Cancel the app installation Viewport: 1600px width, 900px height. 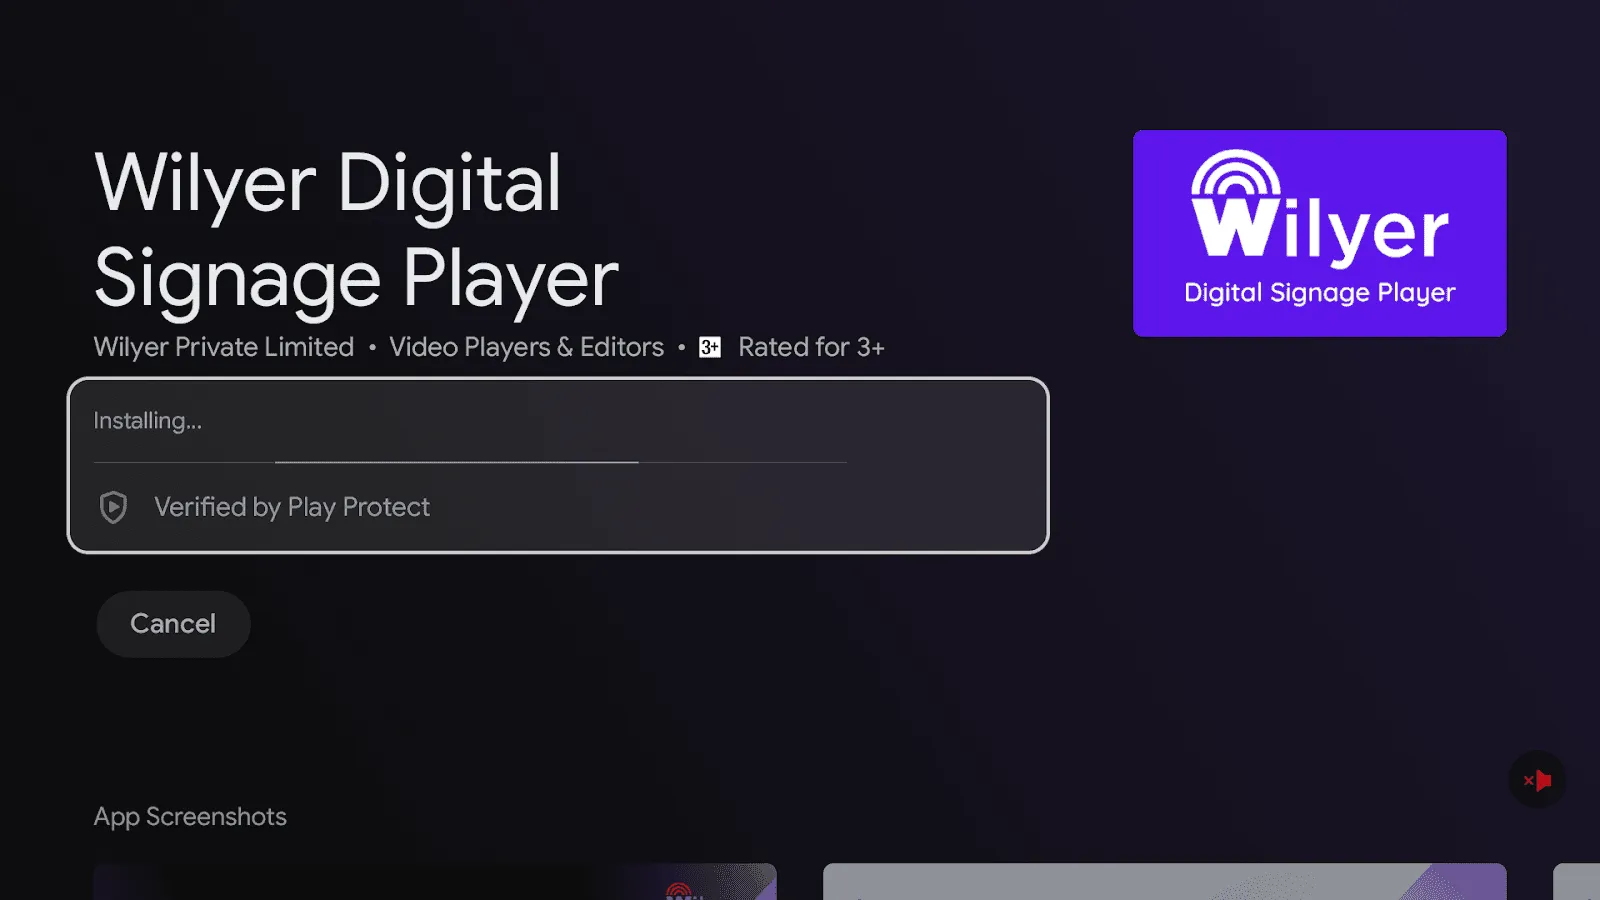[x=173, y=624]
